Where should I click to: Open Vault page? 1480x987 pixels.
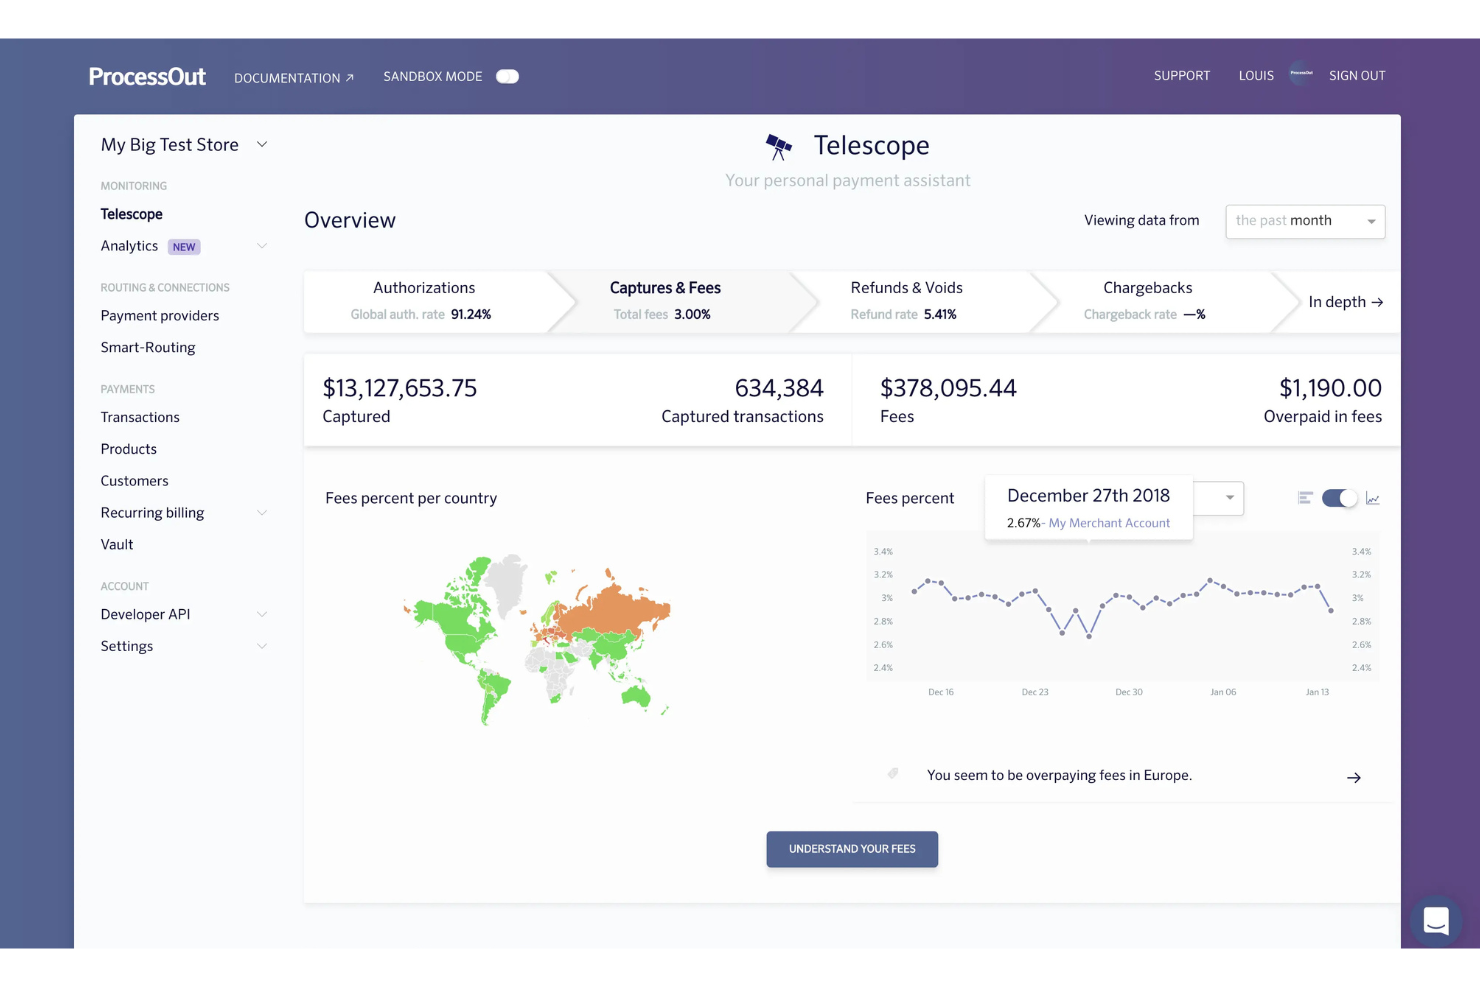[117, 545]
